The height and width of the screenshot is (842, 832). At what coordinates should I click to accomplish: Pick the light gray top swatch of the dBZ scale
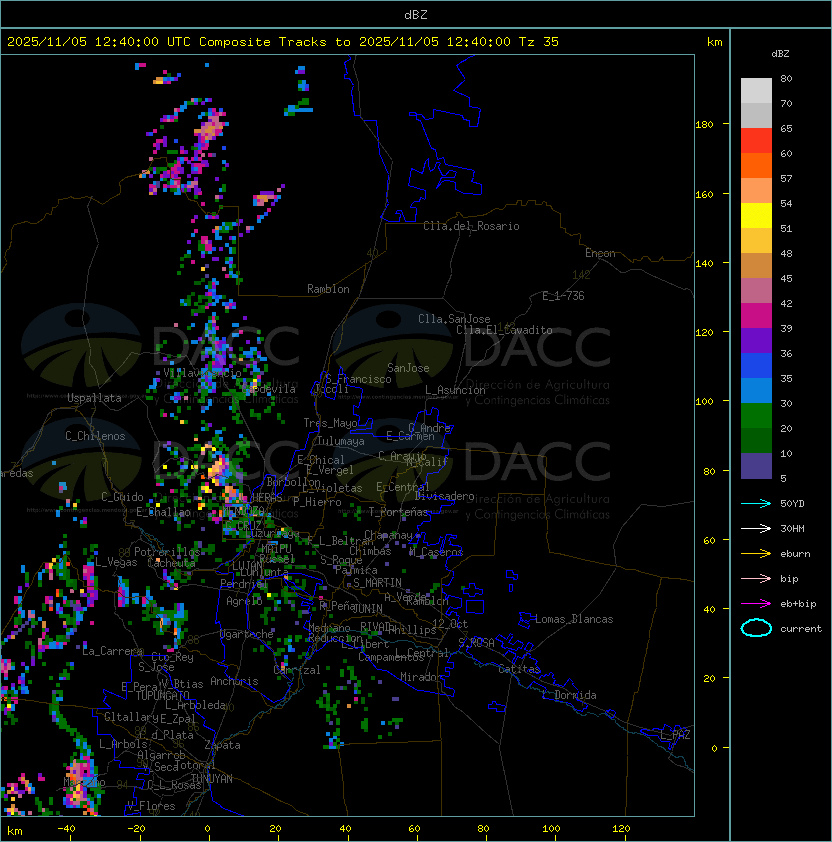pos(756,91)
